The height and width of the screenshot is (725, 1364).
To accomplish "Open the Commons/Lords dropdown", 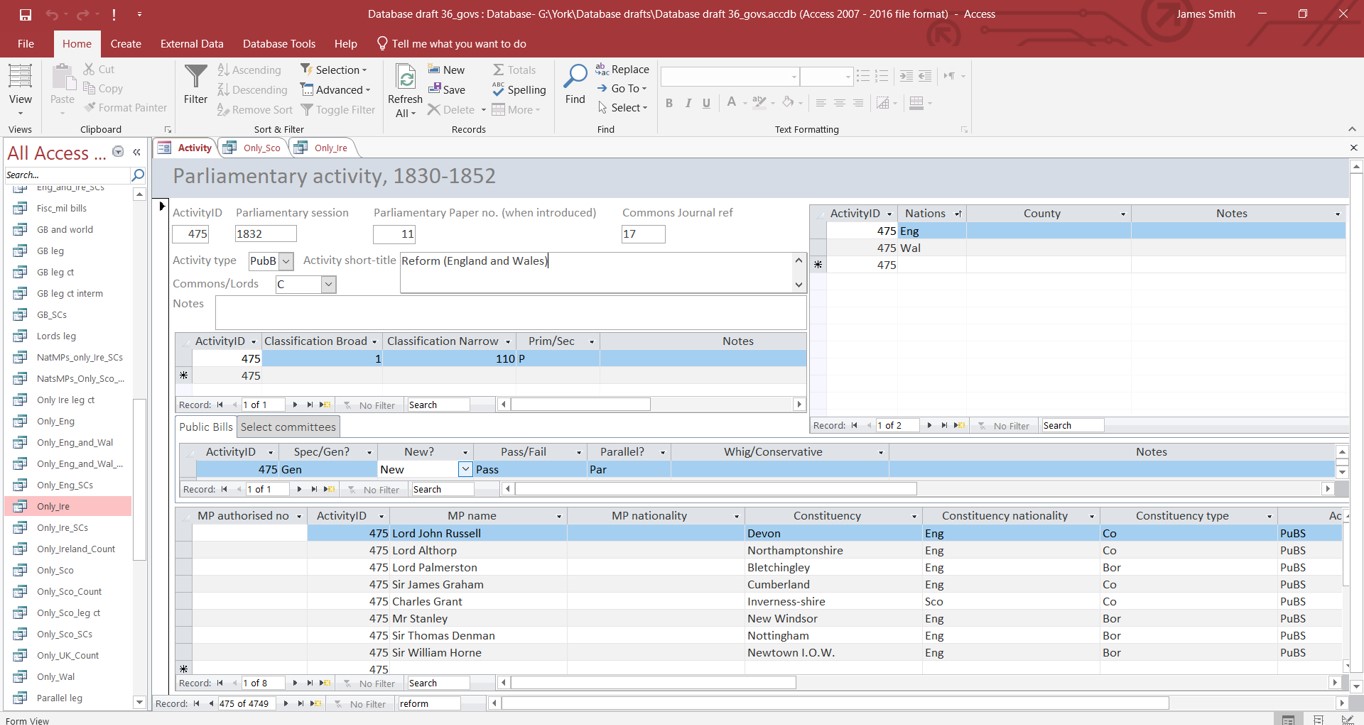I will click(x=328, y=285).
